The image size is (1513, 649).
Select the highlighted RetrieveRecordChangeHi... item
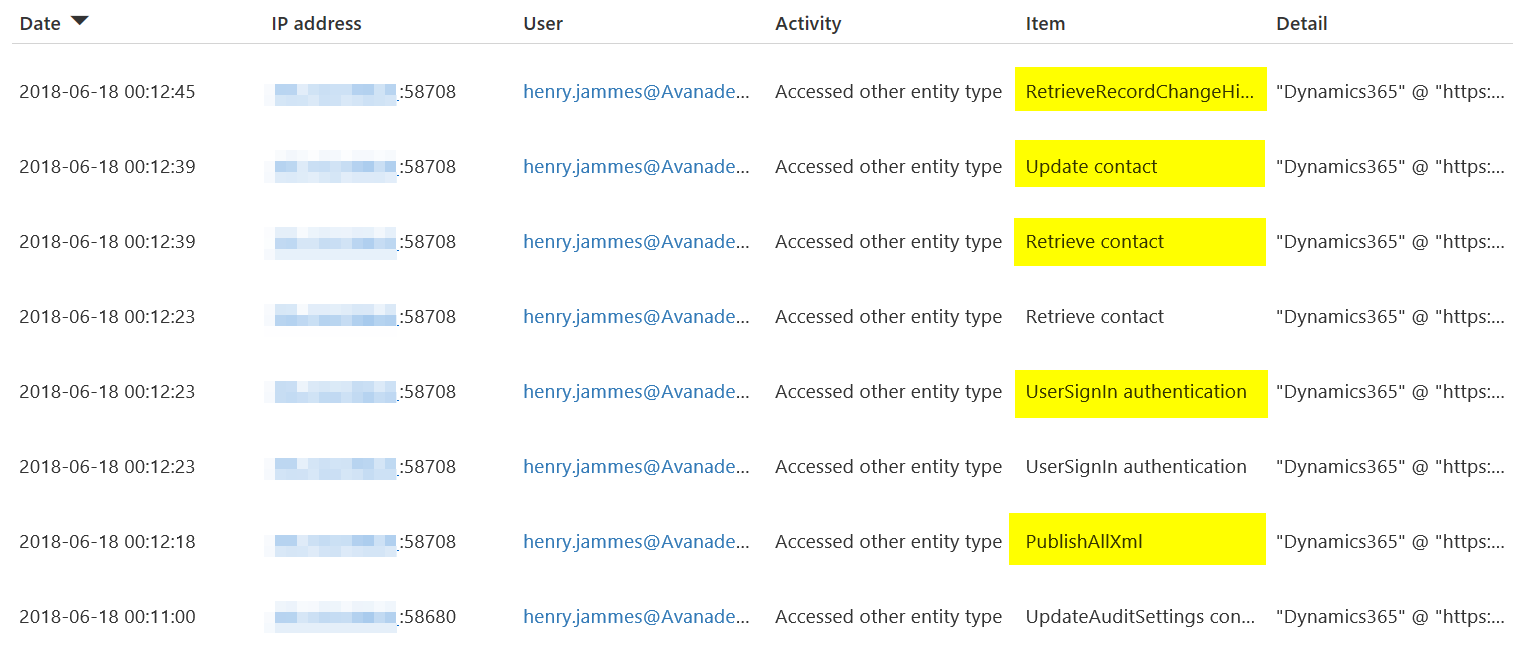click(x=1140, y=92)
